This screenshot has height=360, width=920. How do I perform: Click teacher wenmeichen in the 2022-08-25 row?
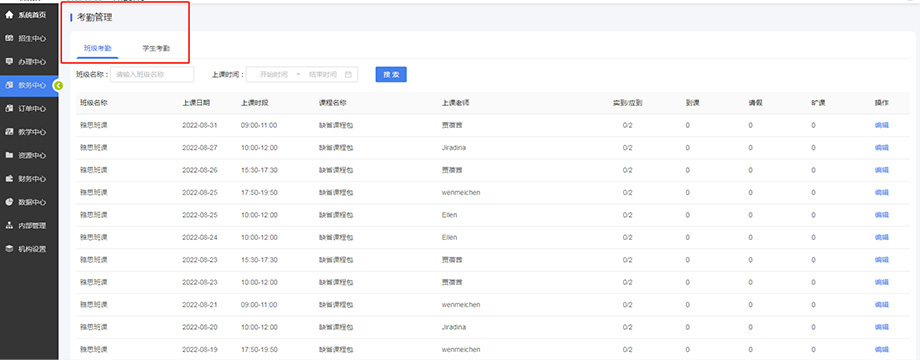[x=461, y=192]
